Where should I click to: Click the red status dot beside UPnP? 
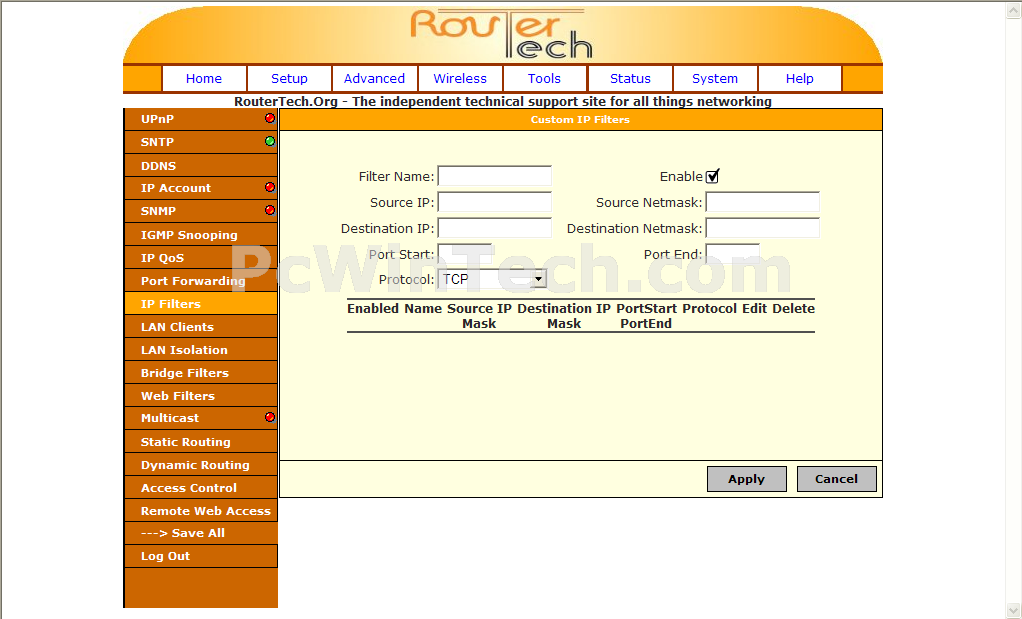pos(270,118)
